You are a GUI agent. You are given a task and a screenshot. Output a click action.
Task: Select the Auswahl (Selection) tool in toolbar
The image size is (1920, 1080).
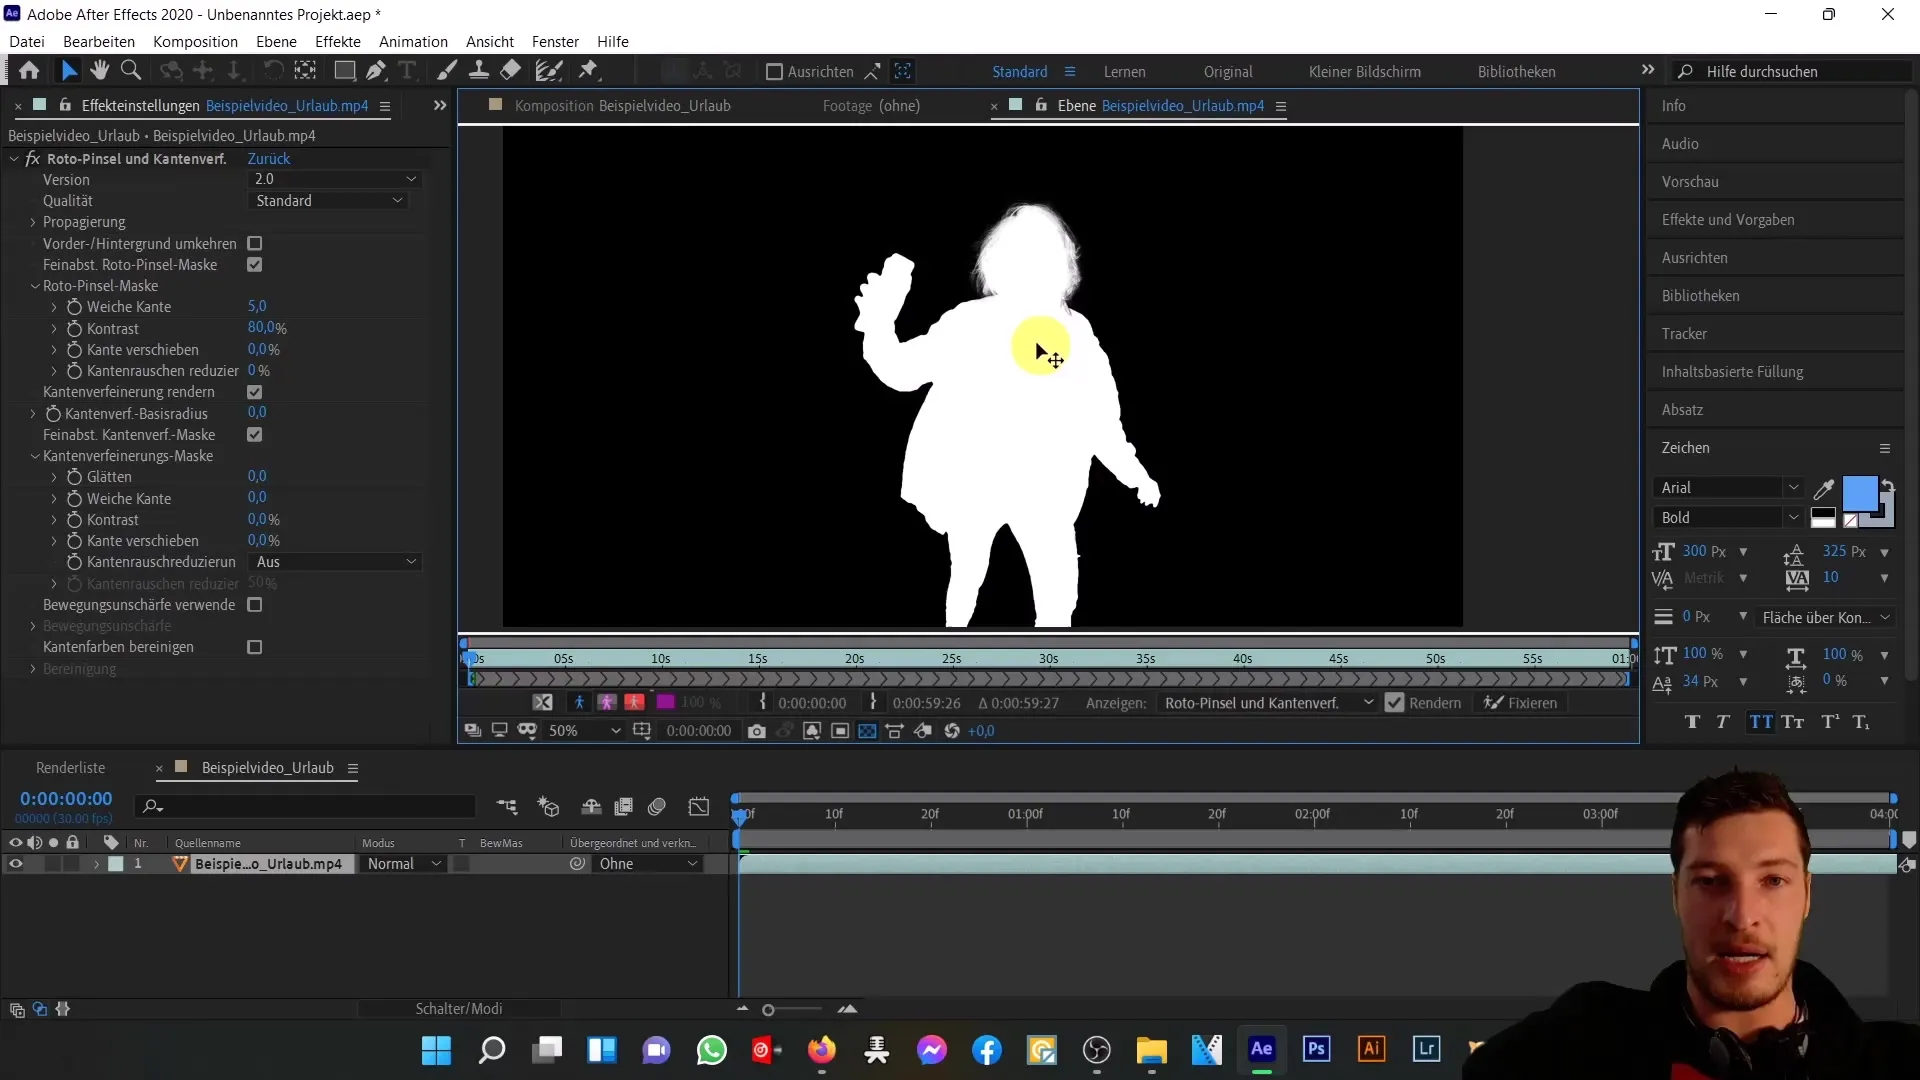click(67, 71)
